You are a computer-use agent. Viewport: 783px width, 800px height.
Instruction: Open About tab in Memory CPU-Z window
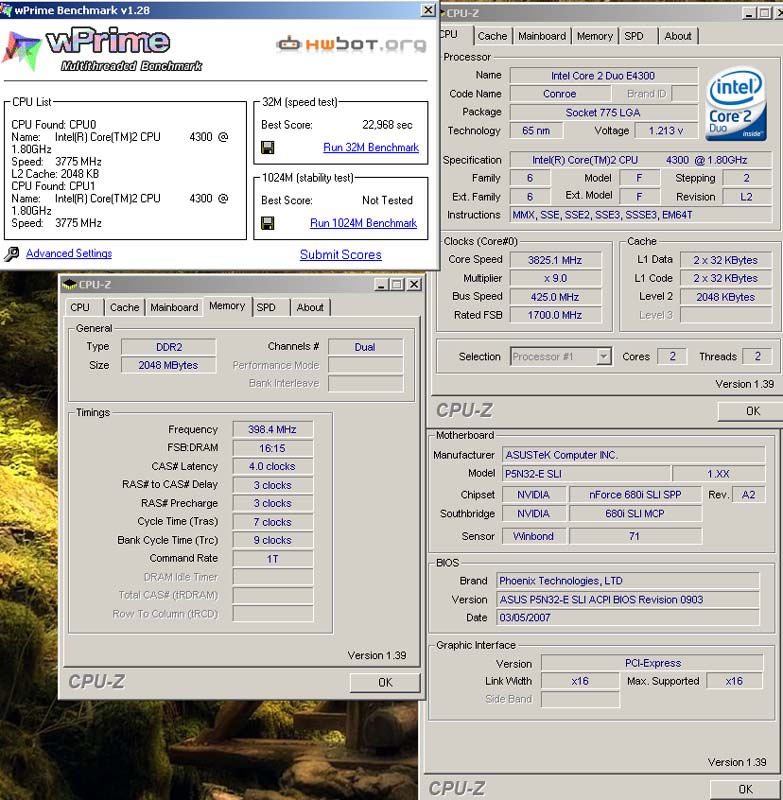point(310,308)
